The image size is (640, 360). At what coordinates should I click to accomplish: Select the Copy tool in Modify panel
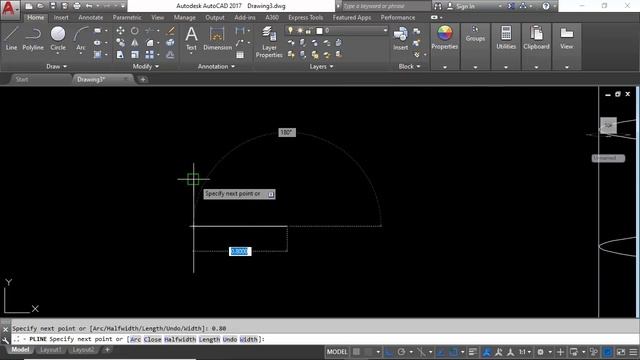tap(120, 42)
